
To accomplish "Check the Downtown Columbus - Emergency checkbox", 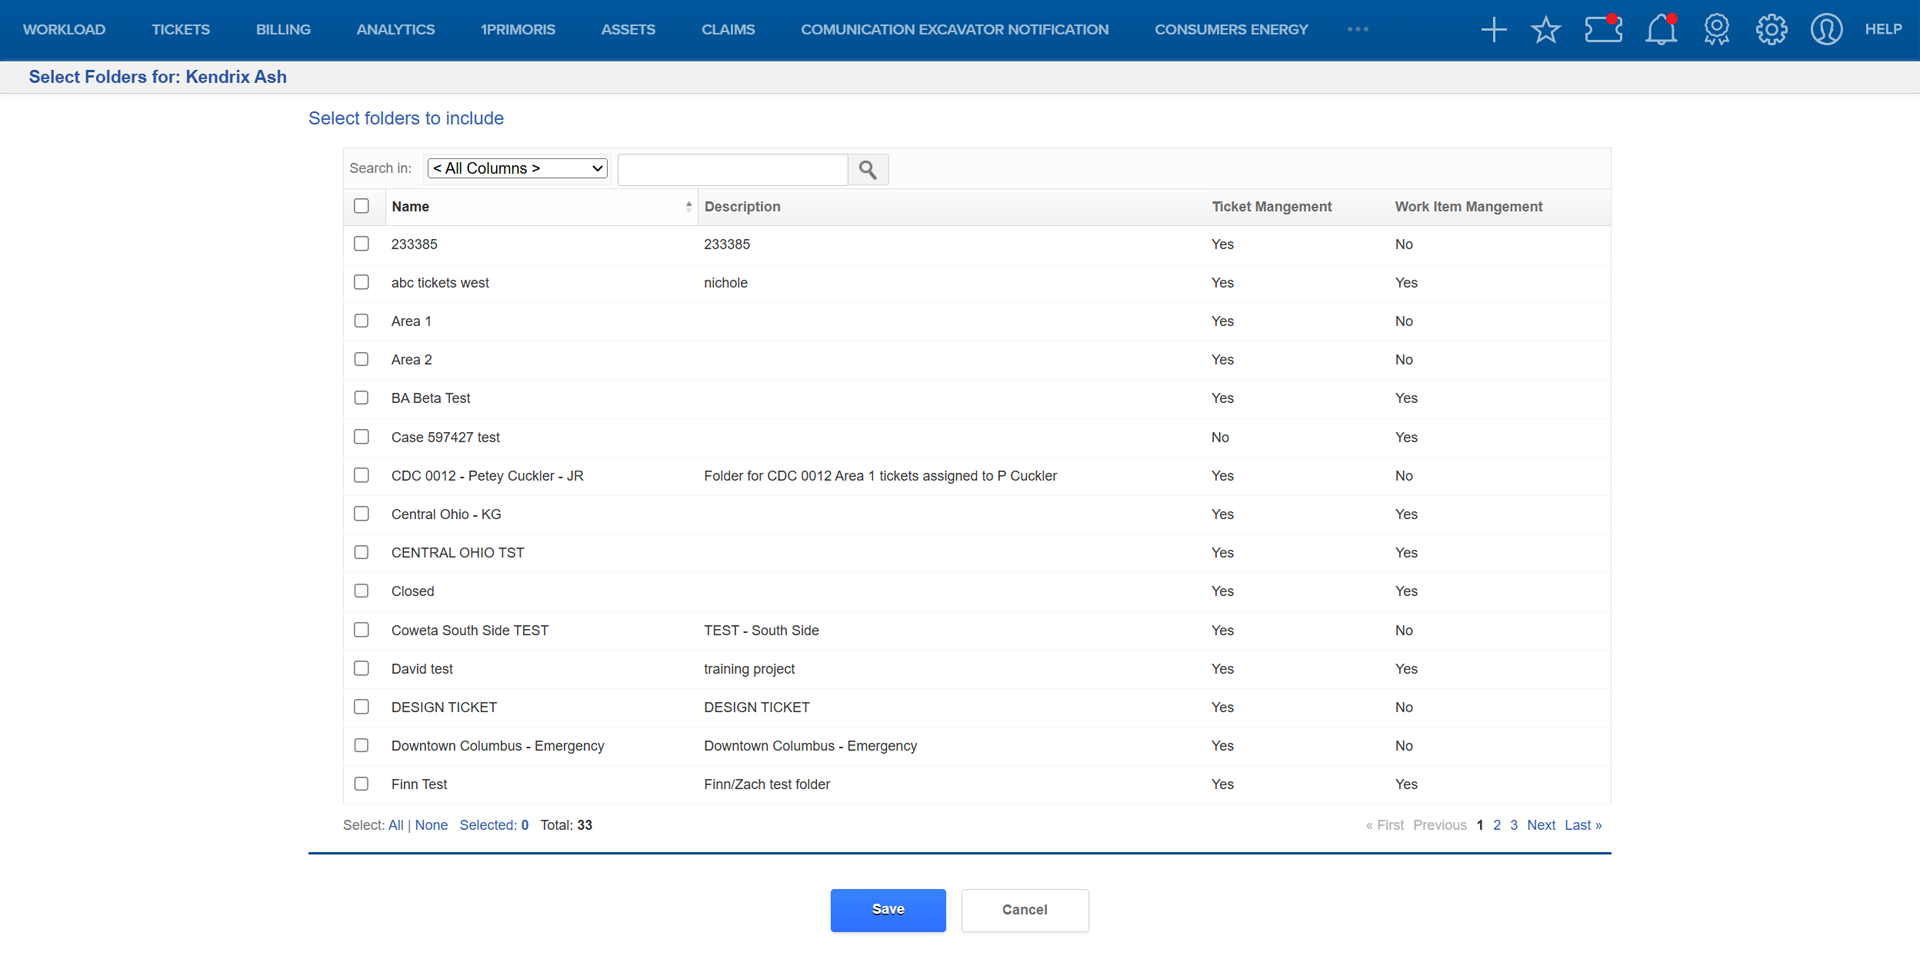I will (361, 746).
